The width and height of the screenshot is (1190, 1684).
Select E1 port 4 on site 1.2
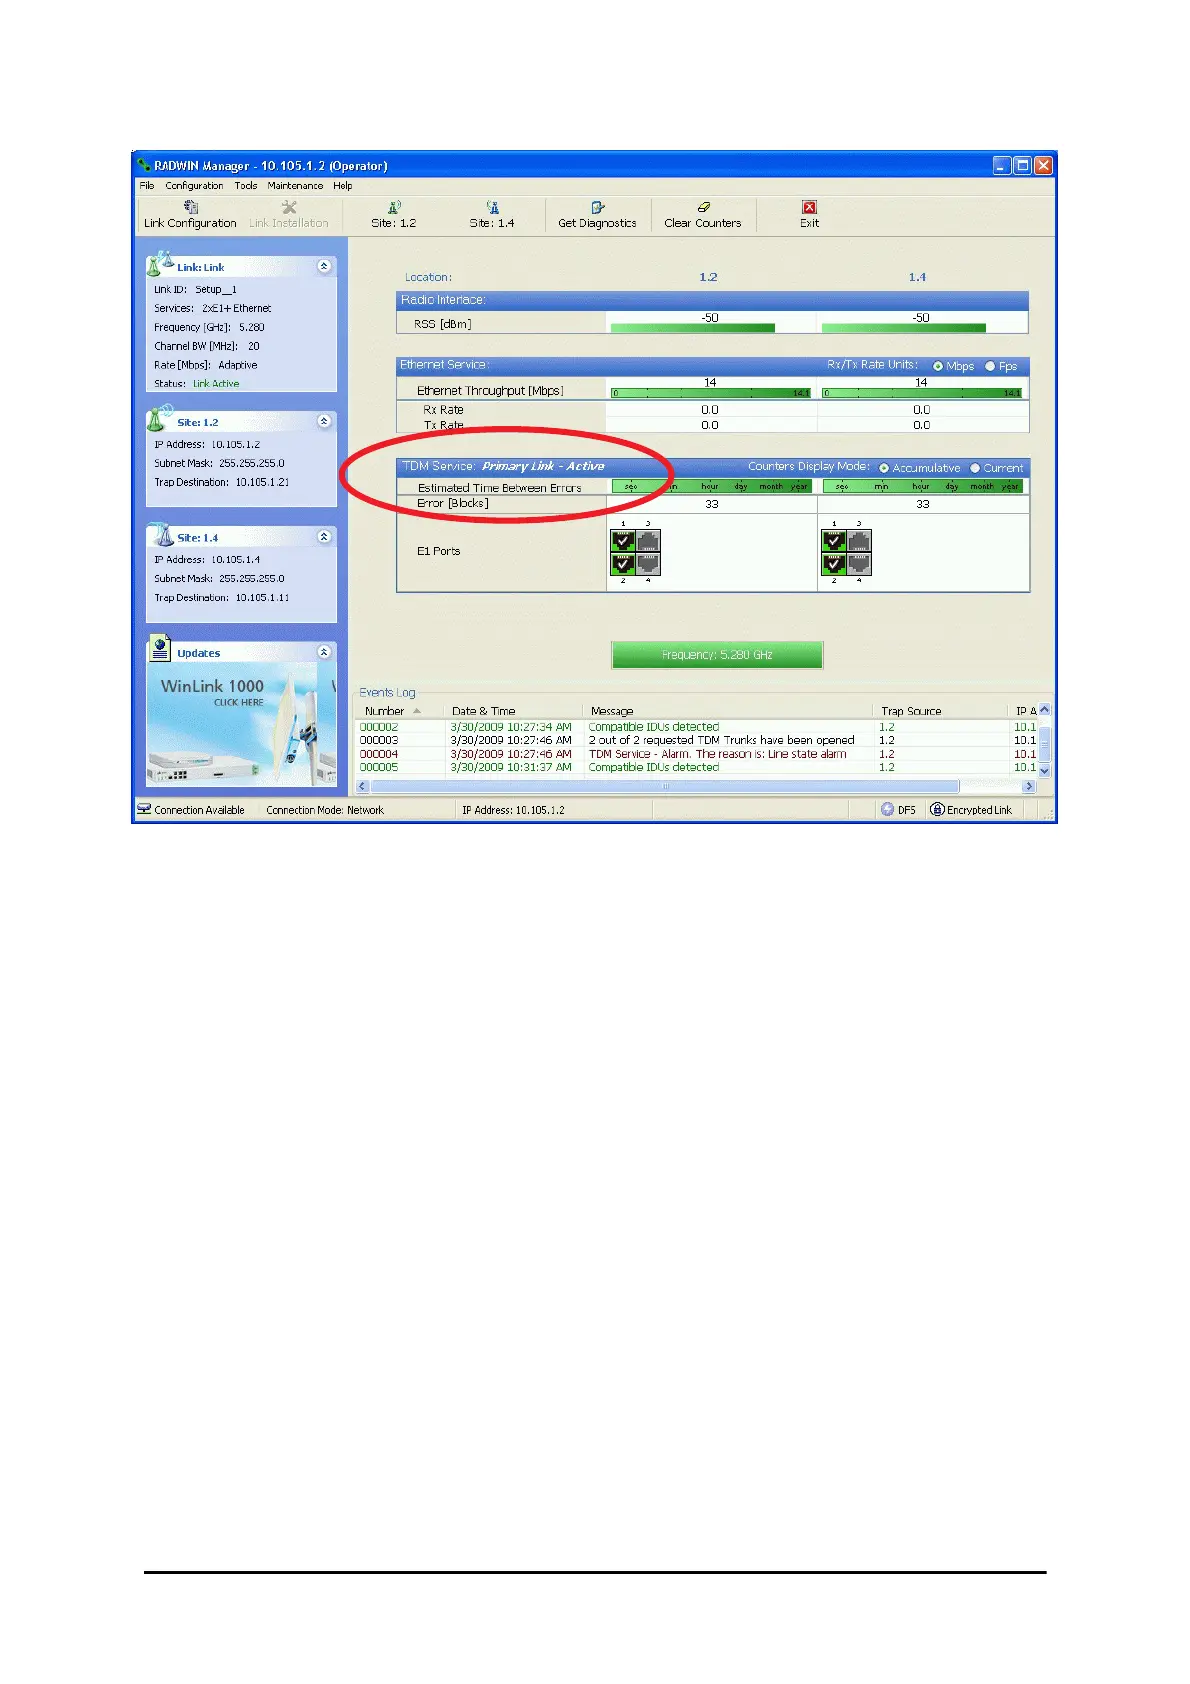[648, 564]
